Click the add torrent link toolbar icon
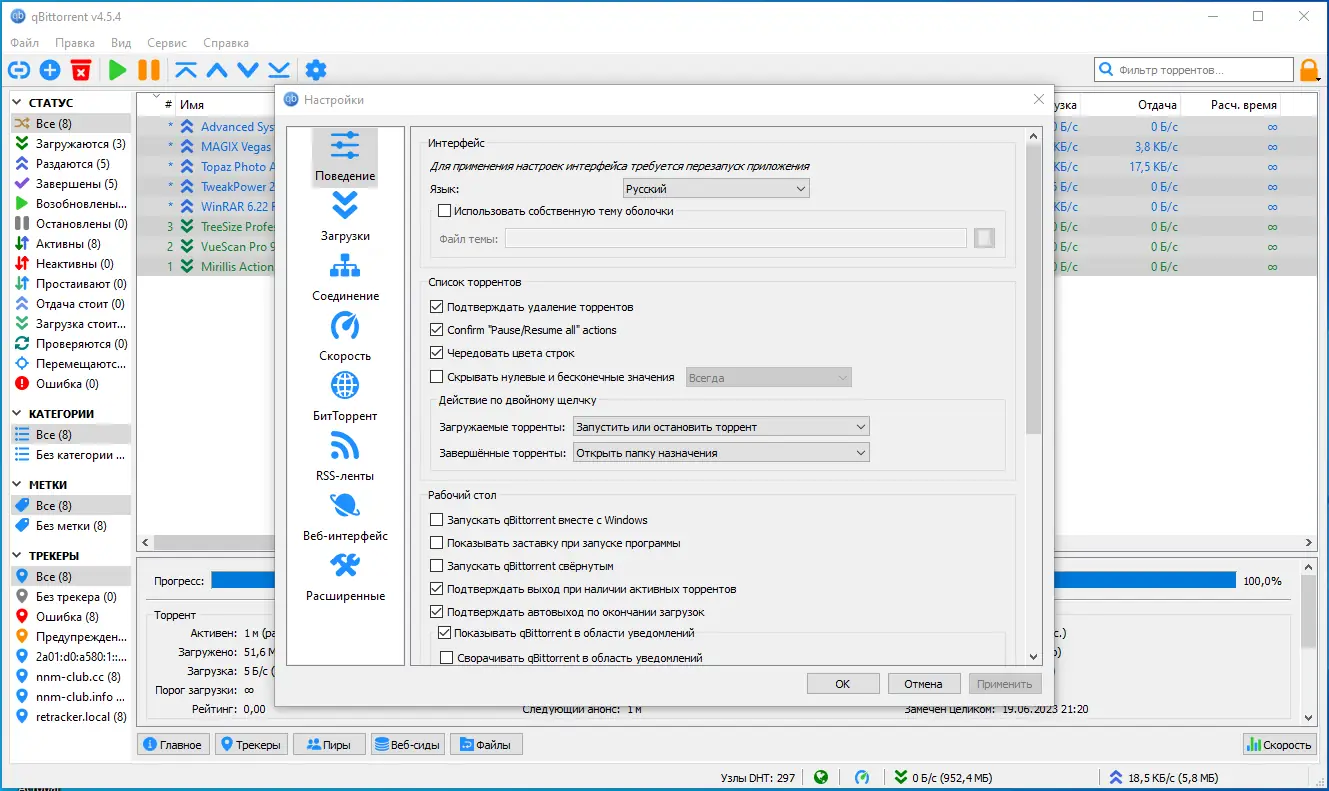The image size is (1329, 791). pos(19,70)
